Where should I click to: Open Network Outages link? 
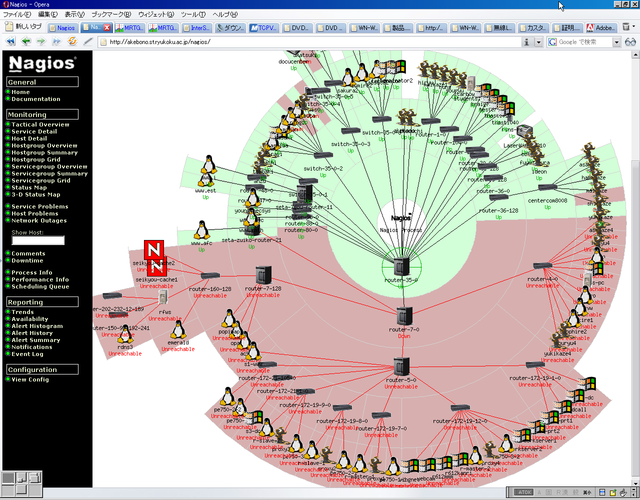(x=39, y=220)
